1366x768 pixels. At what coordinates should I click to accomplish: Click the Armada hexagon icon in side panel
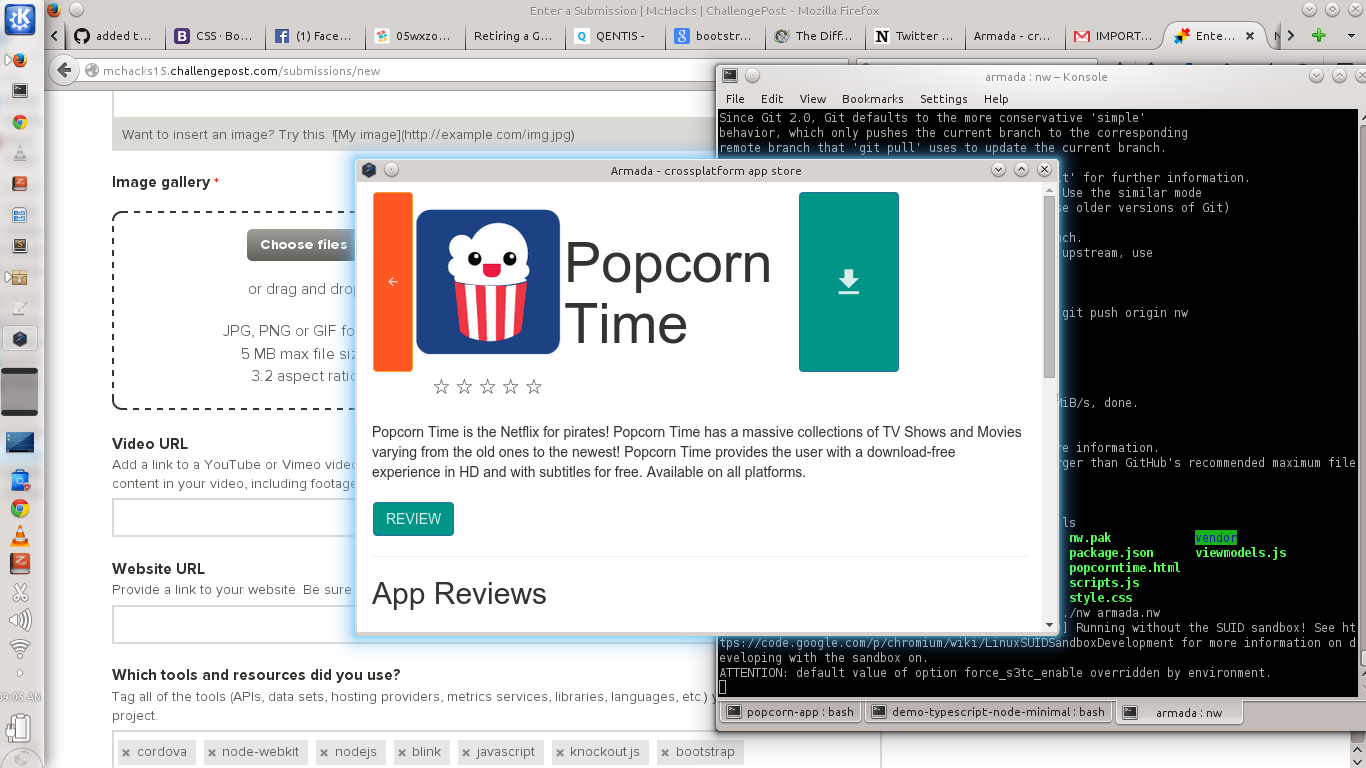pos(20,338)
